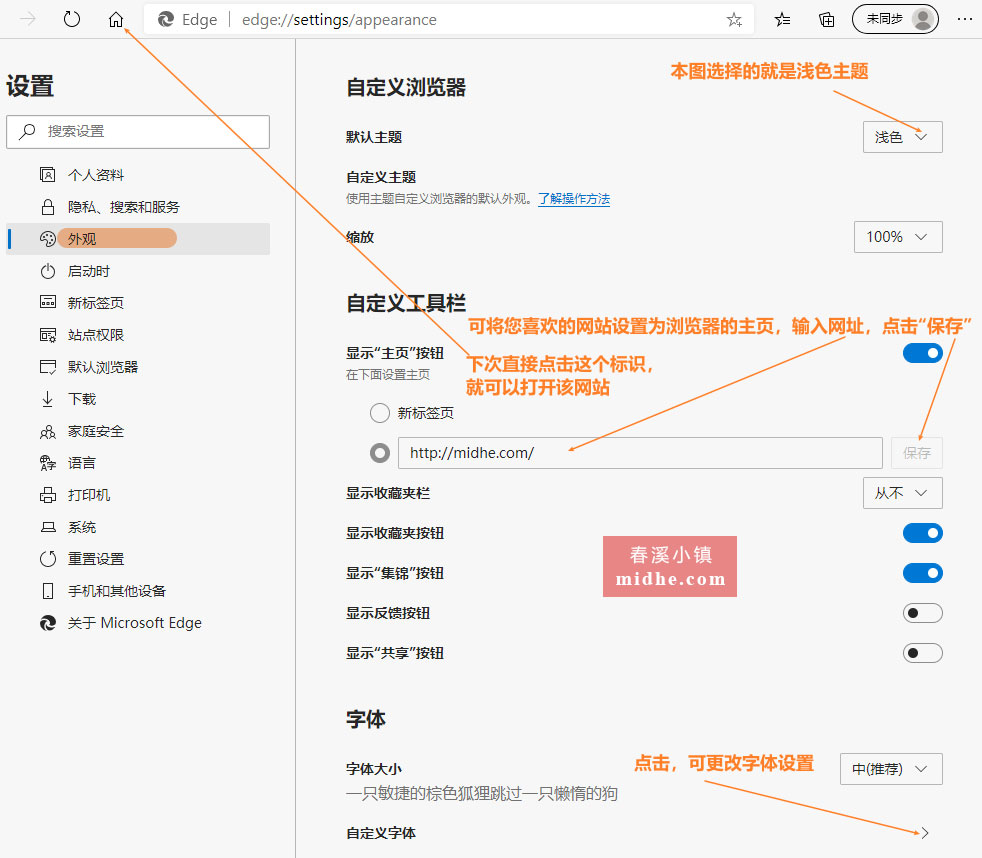Viewport: 982px width, 858px height.
Task: Open the 重置设置 section
Action: 138,559
